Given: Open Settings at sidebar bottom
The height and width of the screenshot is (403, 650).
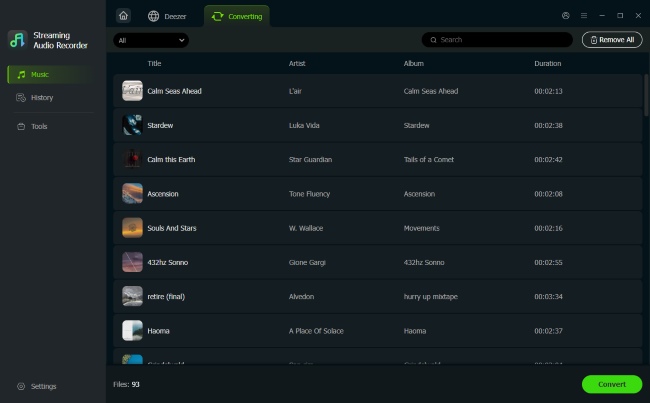Looking at the screenshot, I should [x=36, y=386].
